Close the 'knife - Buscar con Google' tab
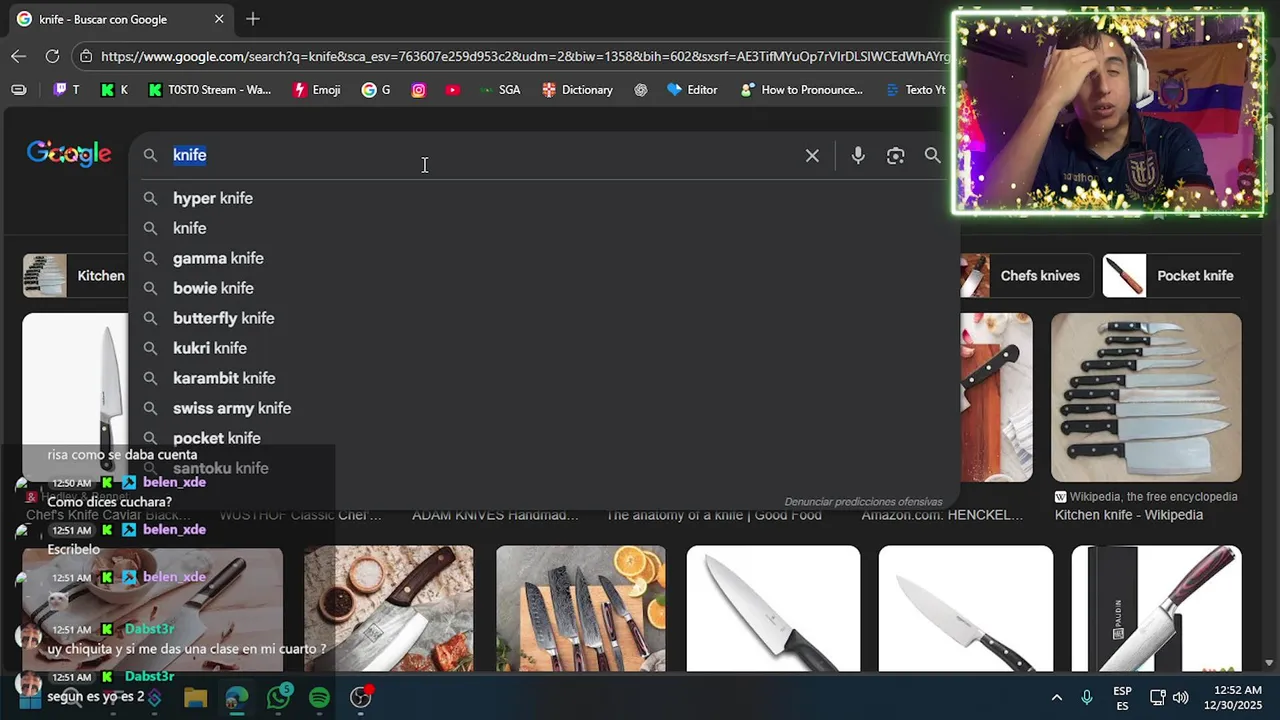The width and height of the screenshot is (1280, 720). coord(219,19)
